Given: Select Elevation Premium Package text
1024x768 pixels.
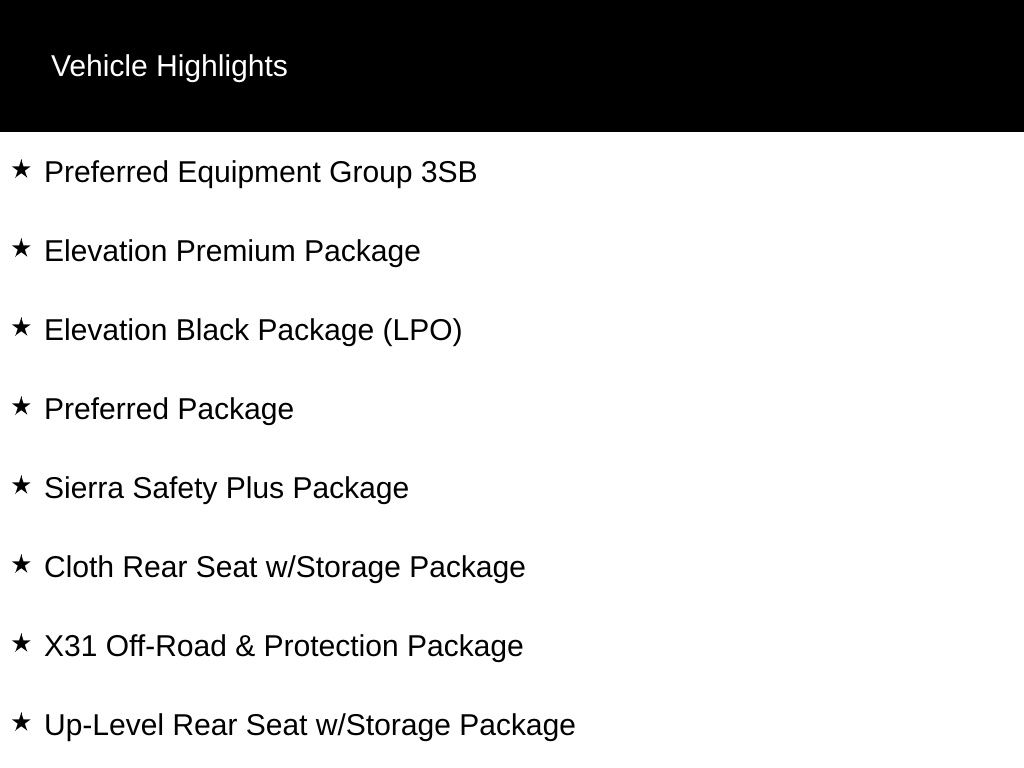Looking at the screenshot, I should click(232, 252).
